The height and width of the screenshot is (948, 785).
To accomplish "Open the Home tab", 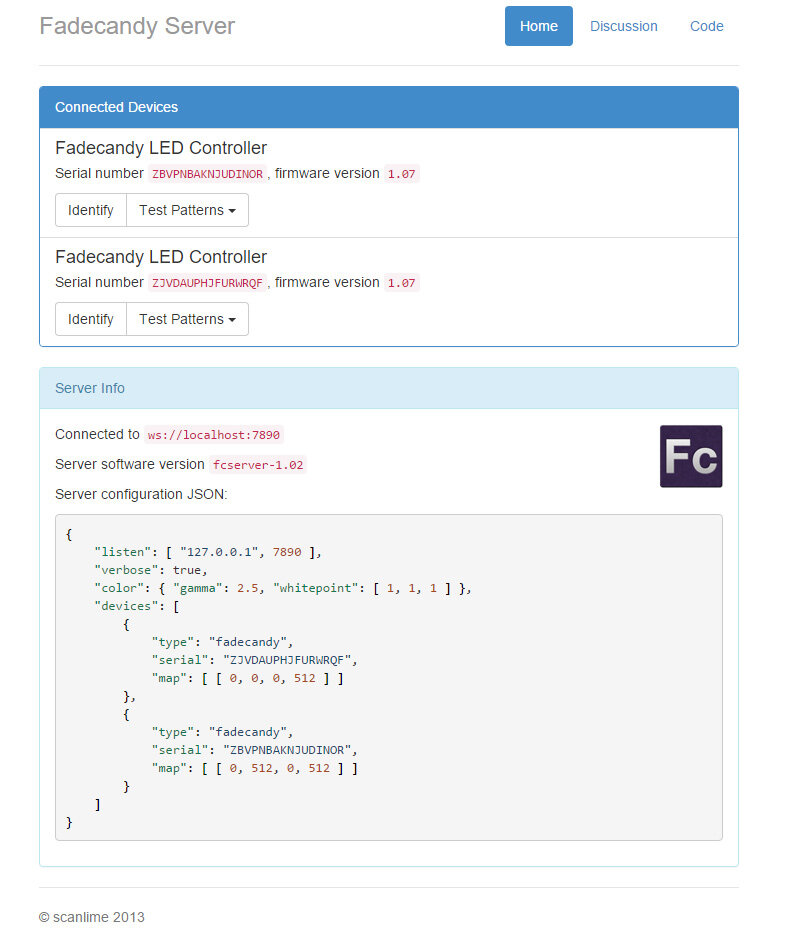I will 538,26.
